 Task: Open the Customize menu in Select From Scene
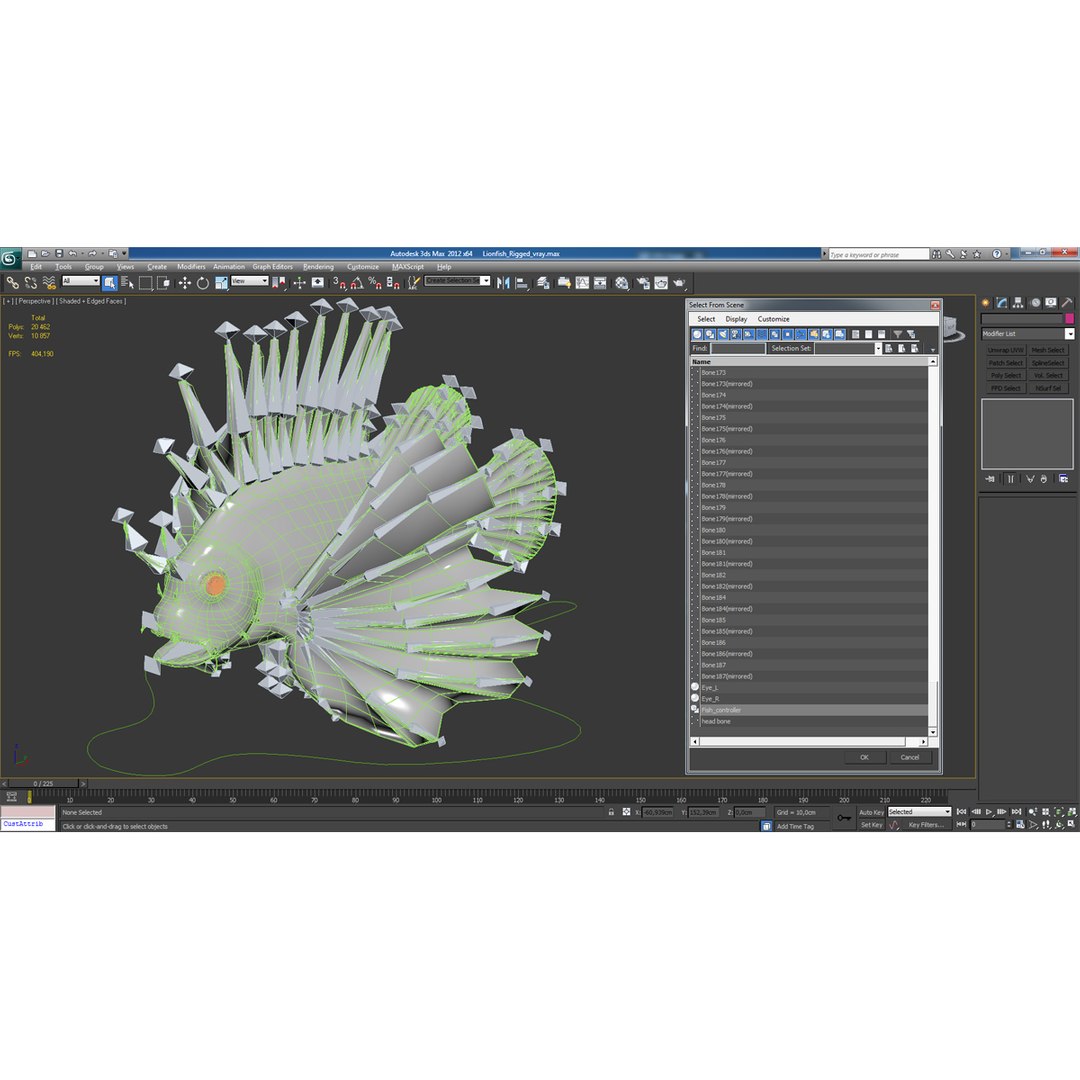pyautogui.click(x=773, y=319)
